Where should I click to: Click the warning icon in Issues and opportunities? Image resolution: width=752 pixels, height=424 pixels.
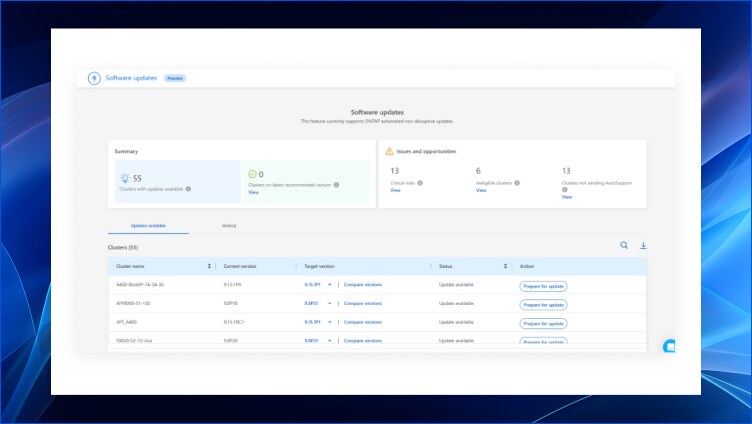(x=389, y=151)
